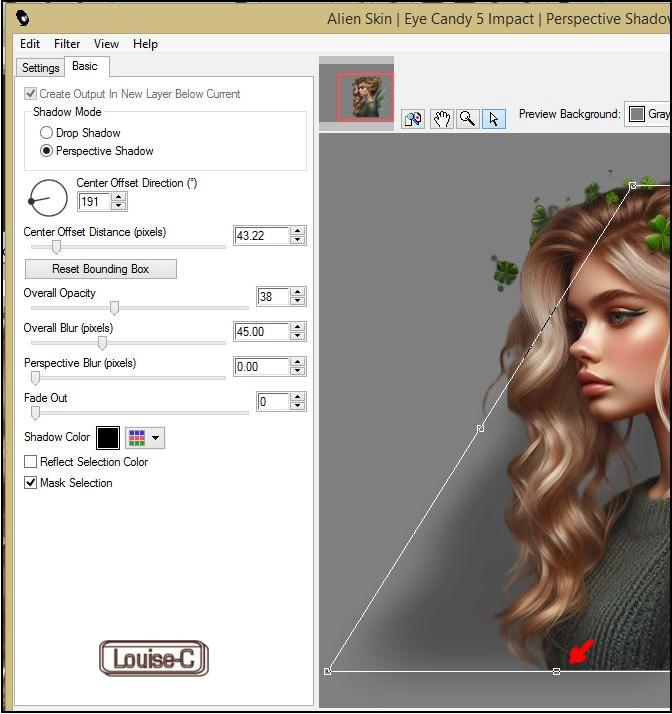
Task: Click the Center Offset Direction input field
Action: click(94, 201)
